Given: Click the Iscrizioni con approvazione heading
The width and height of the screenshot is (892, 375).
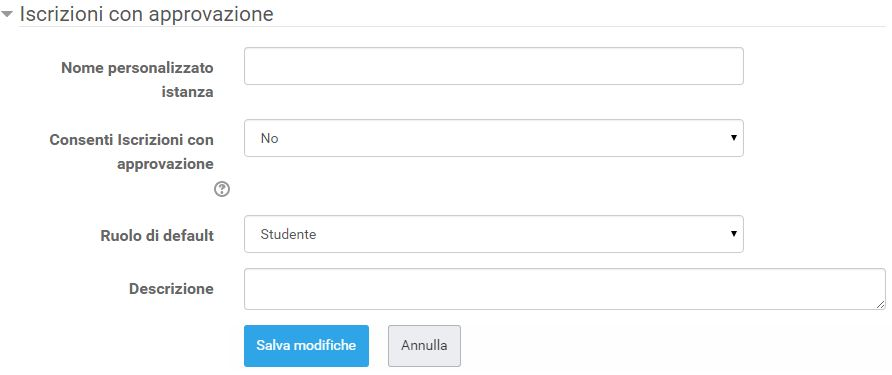Looking at the screenshot, I should pyautogui.click(x=146, y=14).
